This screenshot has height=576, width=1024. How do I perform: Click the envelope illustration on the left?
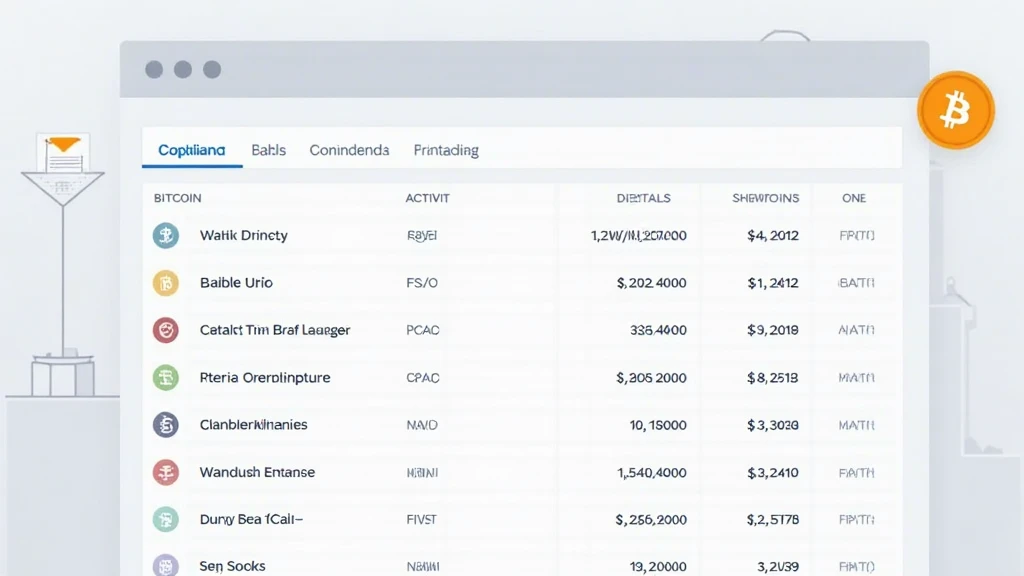63,154
